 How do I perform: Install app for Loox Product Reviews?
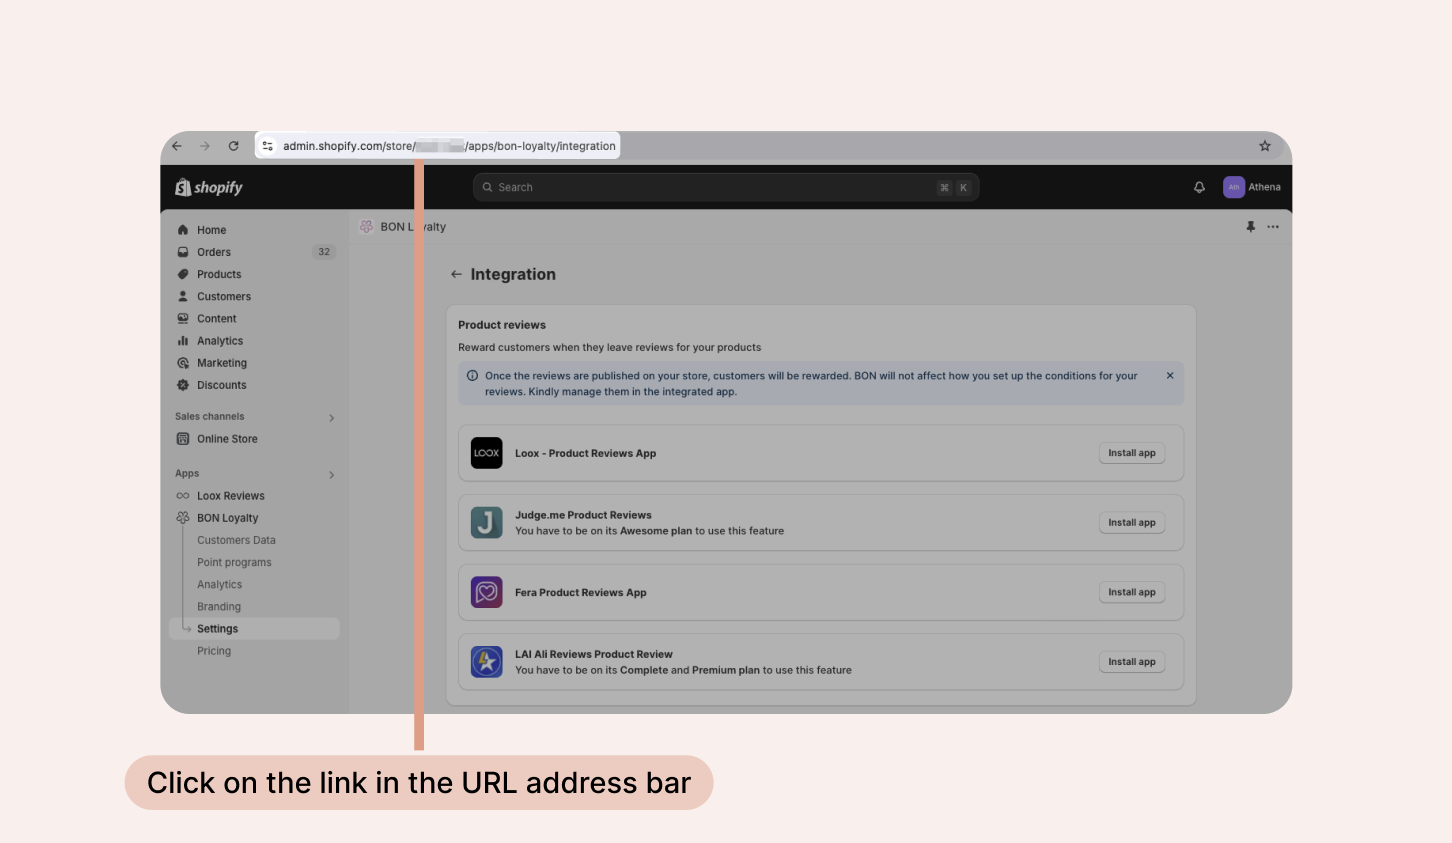[x=1132, y=453]
